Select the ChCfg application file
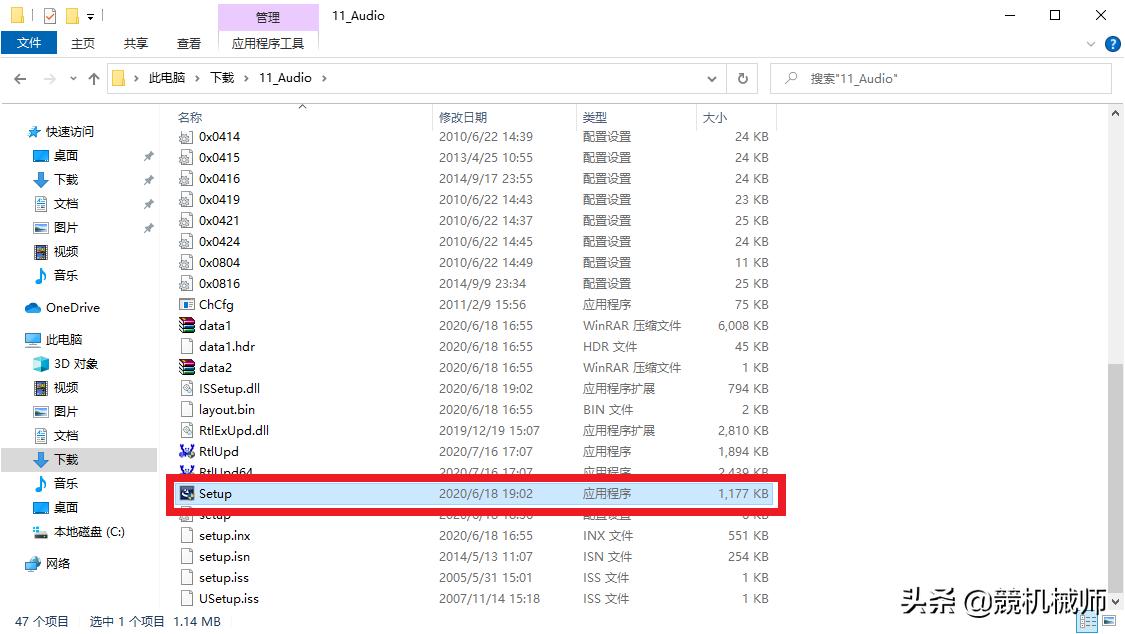Viewport: 1125px width, 634px height. [213, 304]
